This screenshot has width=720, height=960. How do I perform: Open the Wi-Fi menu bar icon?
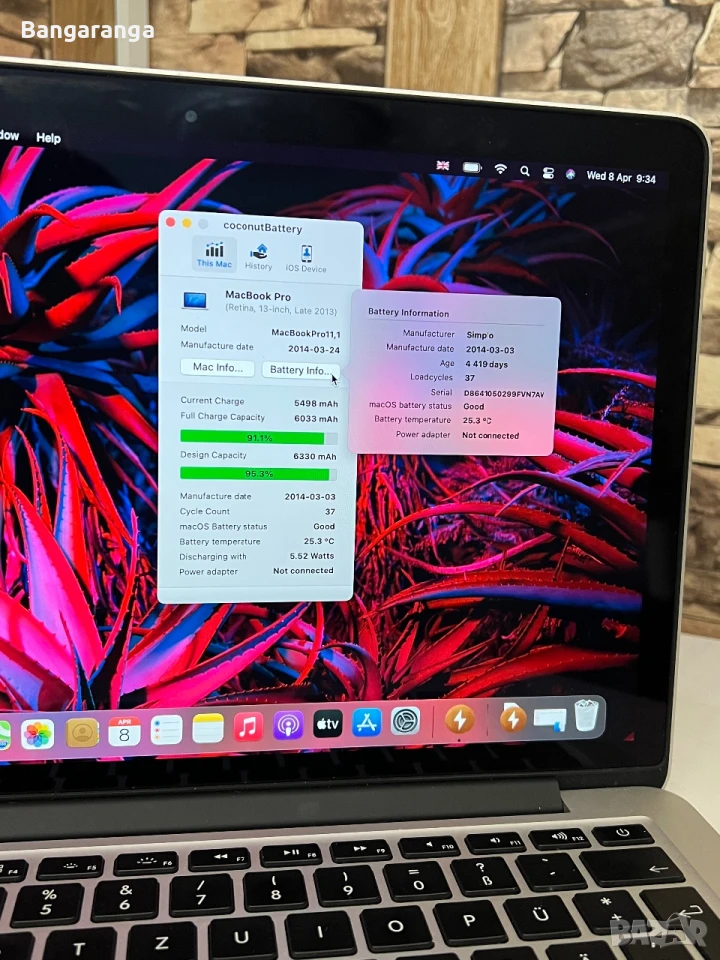click(x=500, y=169)
